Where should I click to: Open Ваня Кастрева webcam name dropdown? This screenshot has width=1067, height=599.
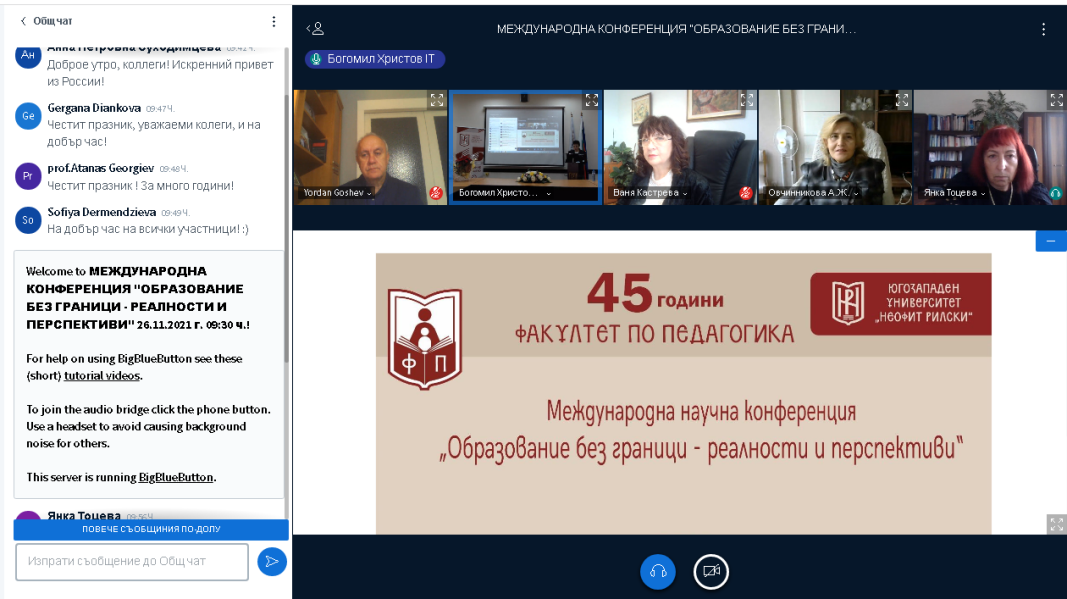click(x=650, y=193)
